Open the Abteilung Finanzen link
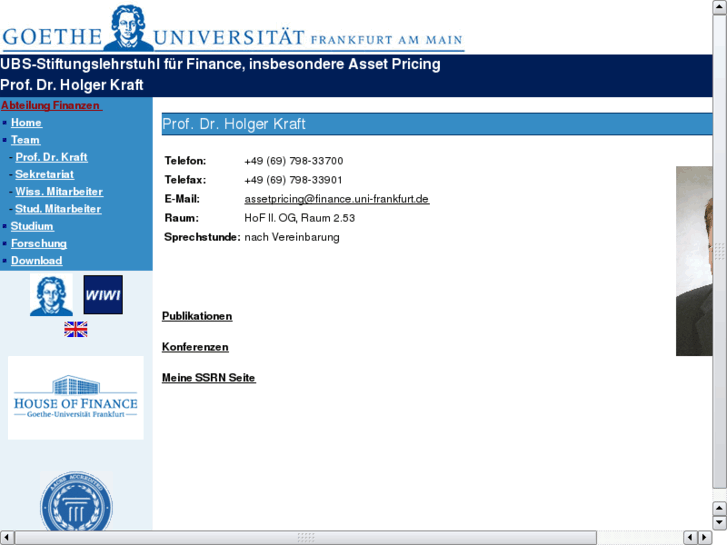Viewport: 727px width, 545px height. pyautogui.click(x=51, y=105)
